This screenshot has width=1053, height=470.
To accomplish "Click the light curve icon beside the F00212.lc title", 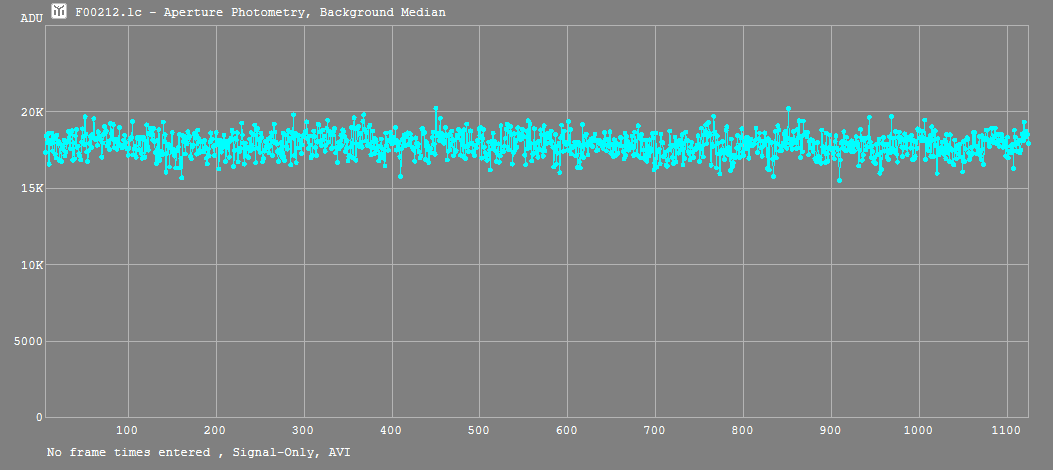I will [x=60, y=12].
